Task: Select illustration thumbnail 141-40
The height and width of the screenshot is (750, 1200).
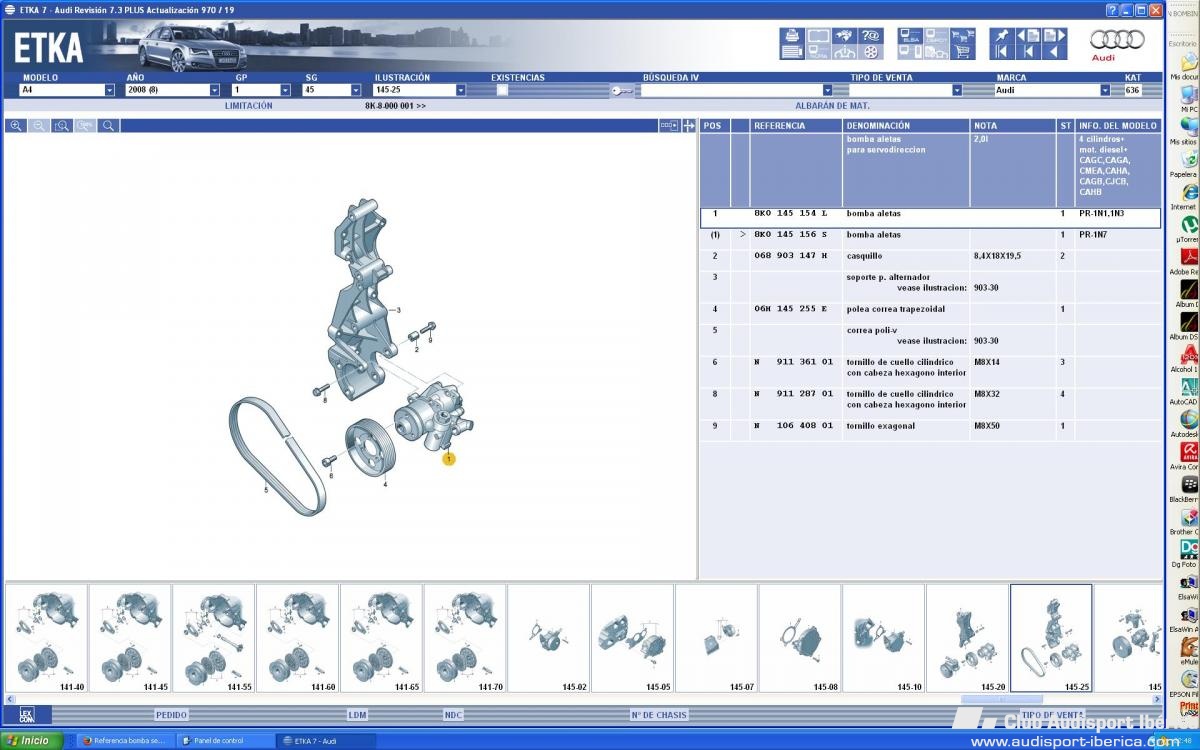Action: pos(46,639)
